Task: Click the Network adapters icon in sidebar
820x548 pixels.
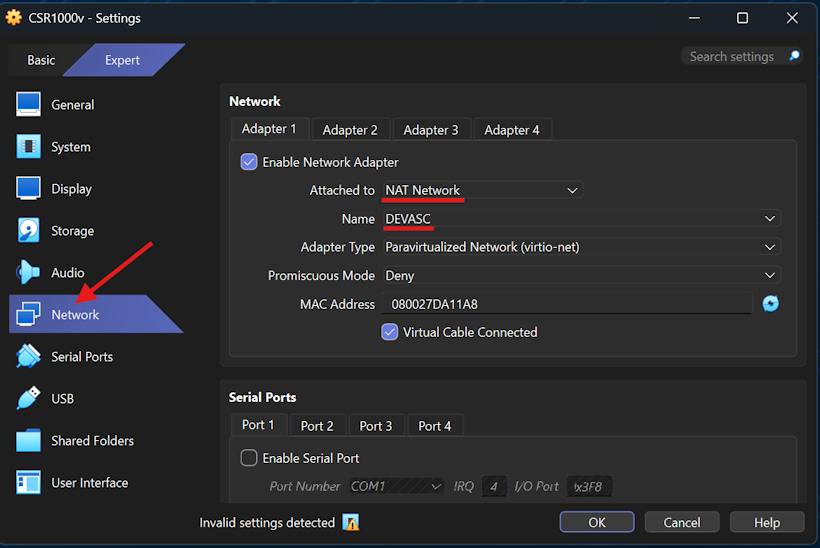Action: click(x=28, y=314)
